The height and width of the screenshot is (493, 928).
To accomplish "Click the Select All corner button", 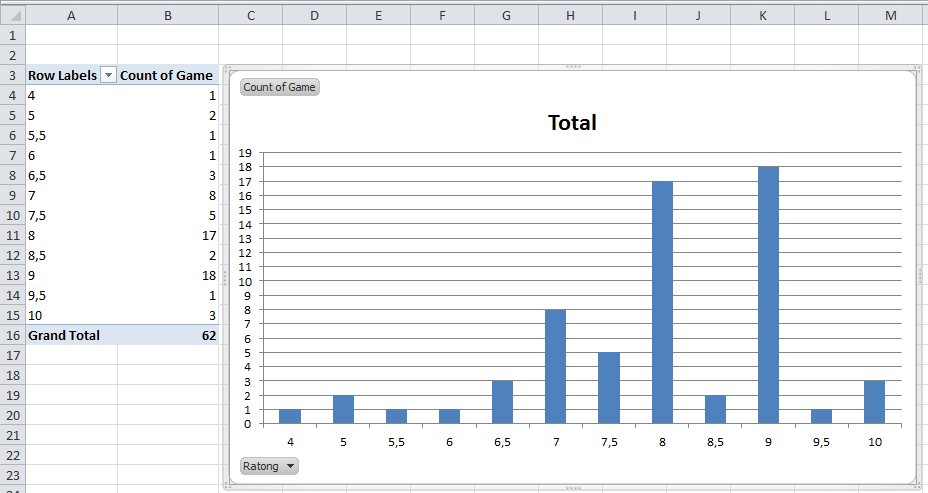I will 12,15.
